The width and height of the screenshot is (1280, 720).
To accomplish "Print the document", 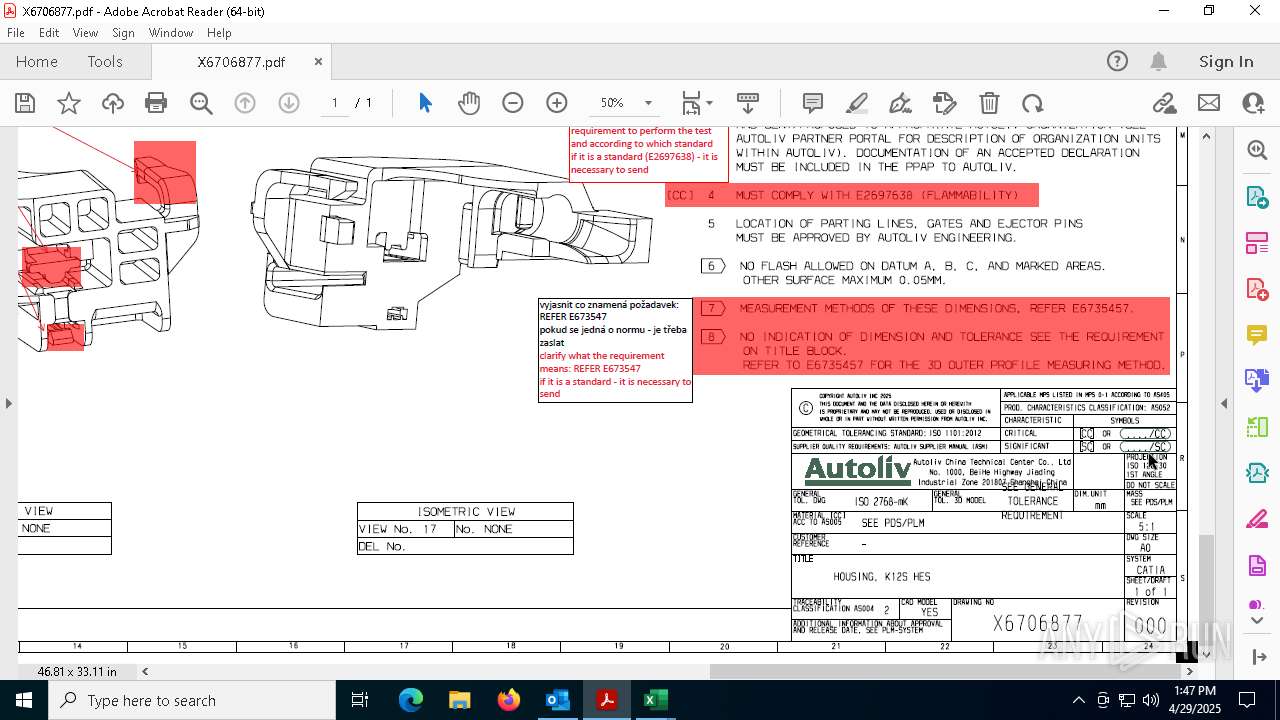I will pos(156,103).
